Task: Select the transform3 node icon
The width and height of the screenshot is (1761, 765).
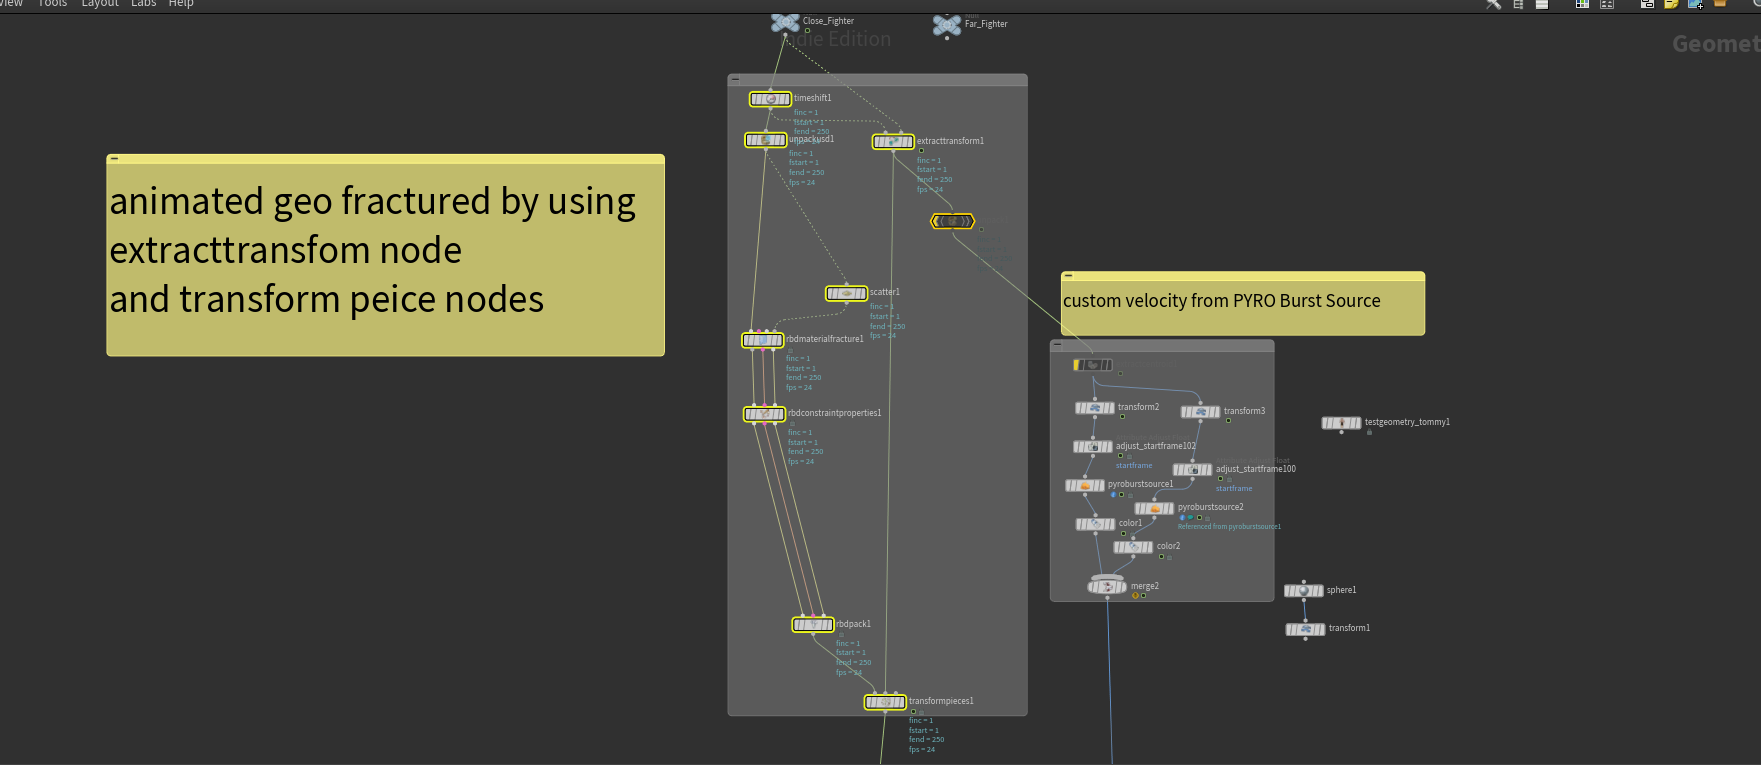Action: 1201,412
